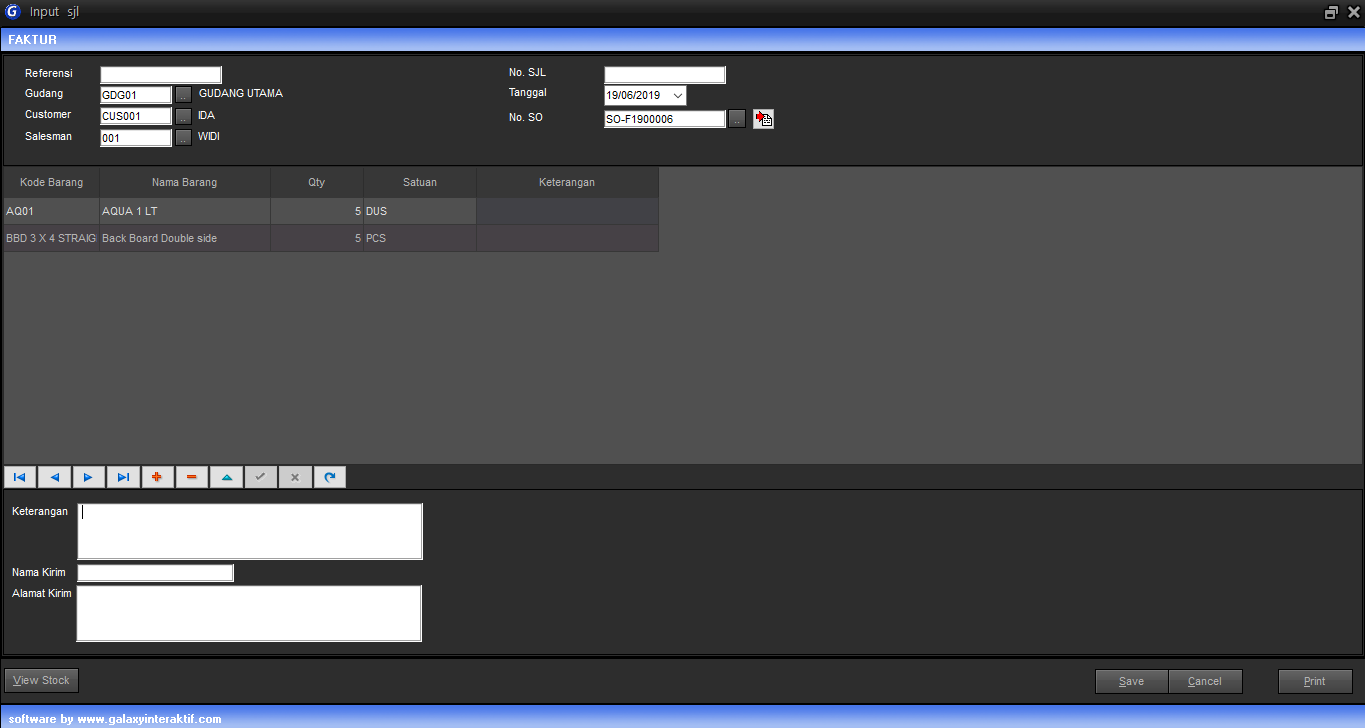Refresh data in the grid navigator
This screenshot has height=728, width=1365.
[x=329, y=477]
